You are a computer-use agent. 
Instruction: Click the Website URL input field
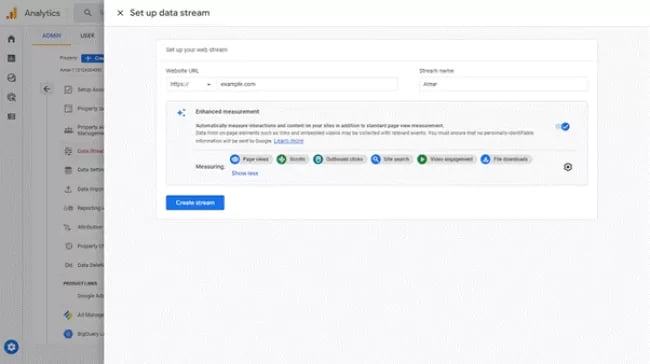(x=307, y=84)
